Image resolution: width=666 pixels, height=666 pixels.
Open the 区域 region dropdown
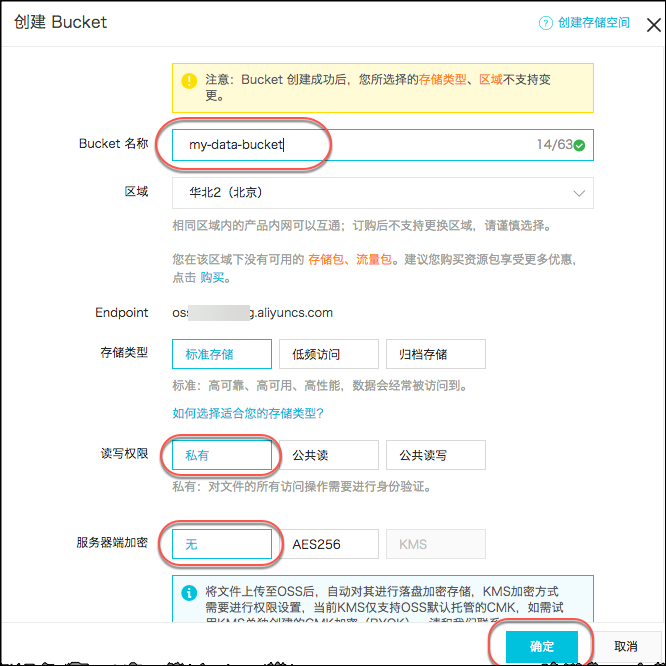click(x=382, y=192)
